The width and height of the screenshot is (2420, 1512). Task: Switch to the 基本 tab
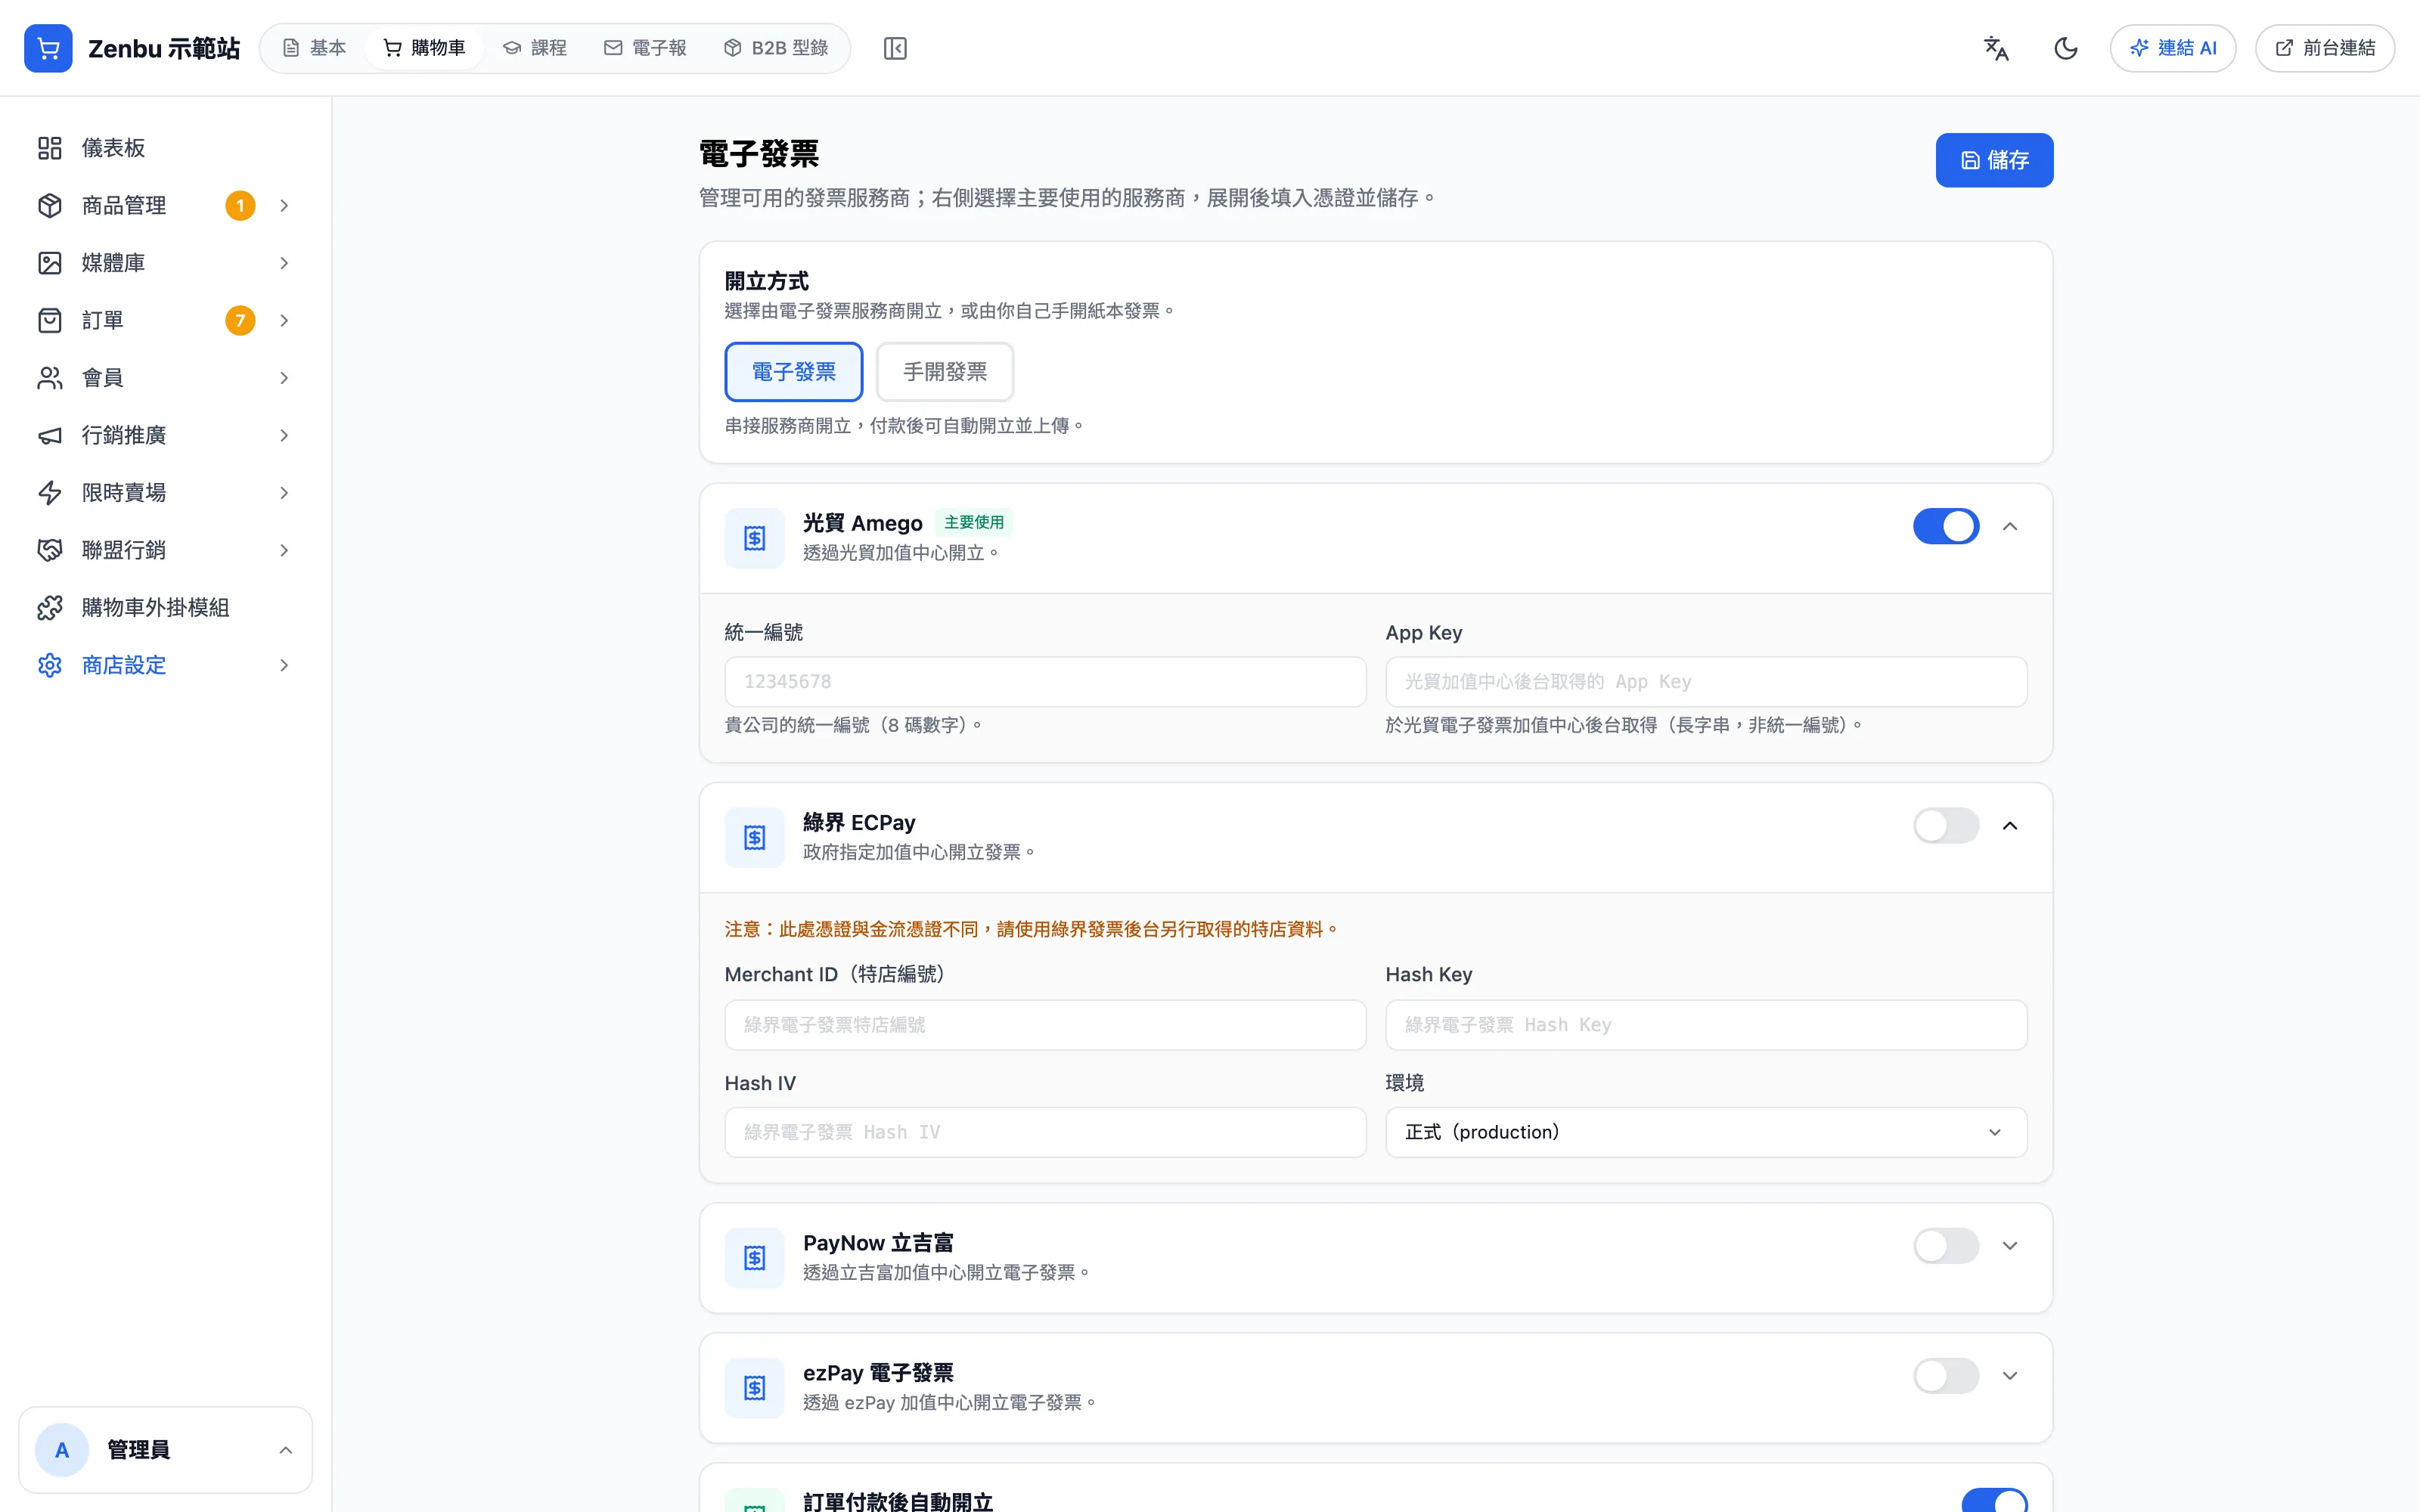coord(314,48)
